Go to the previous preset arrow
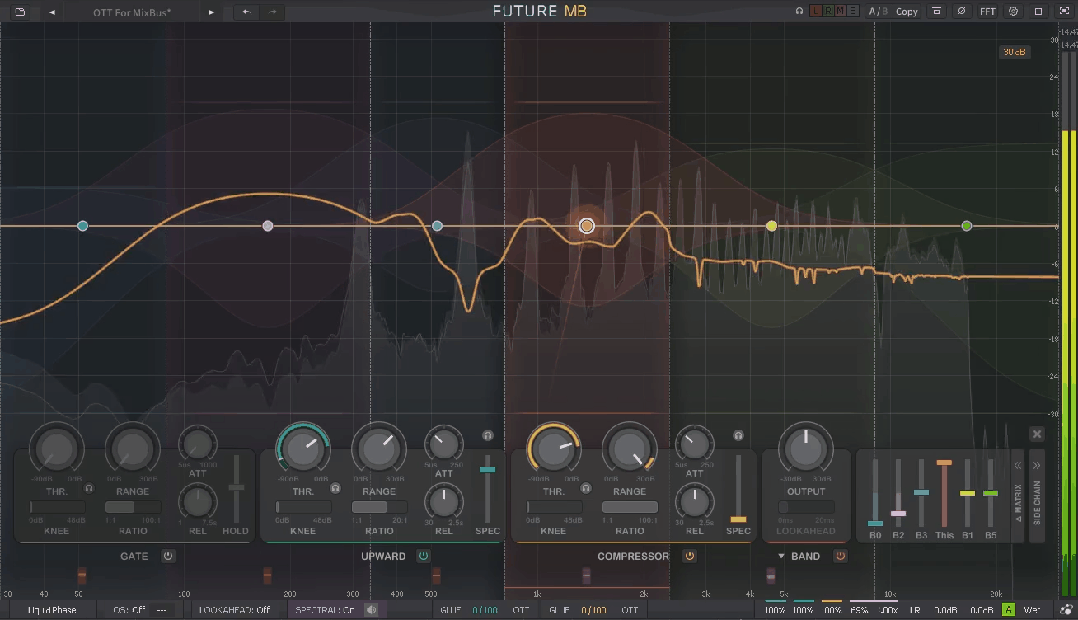The image size is (1078, 620). [52, 12]
